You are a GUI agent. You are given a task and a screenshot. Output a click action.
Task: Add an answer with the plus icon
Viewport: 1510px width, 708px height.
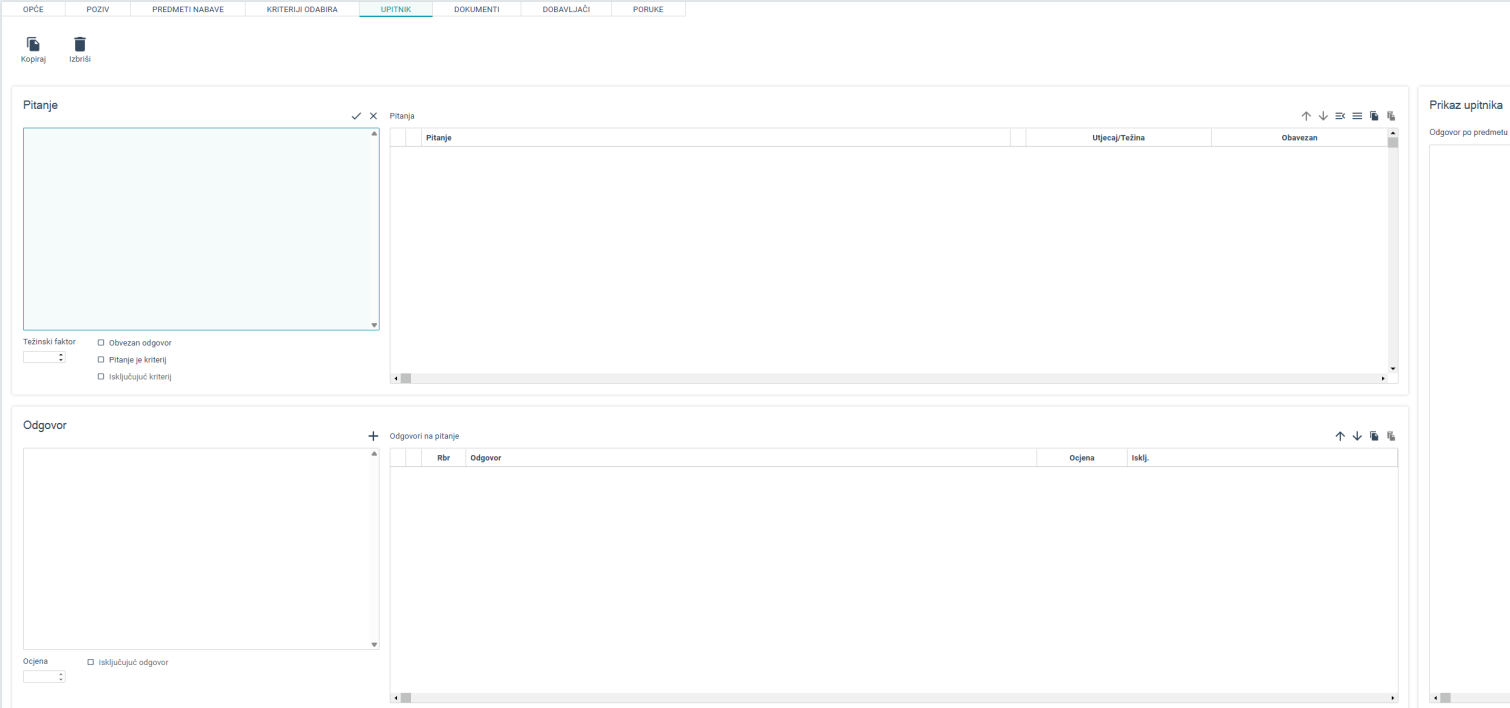pyautogui.click(x=373, y=436)
